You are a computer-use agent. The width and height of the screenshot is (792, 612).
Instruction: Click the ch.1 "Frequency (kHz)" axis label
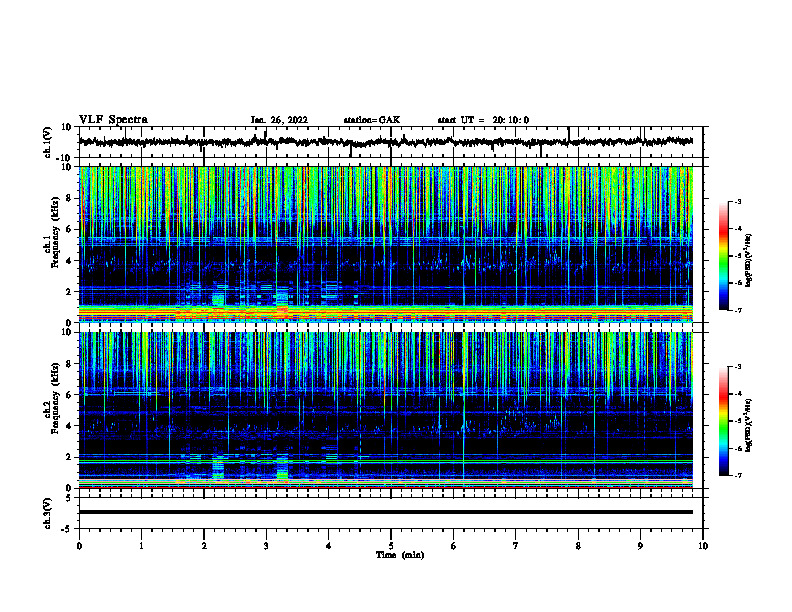[x=56, y=233]
